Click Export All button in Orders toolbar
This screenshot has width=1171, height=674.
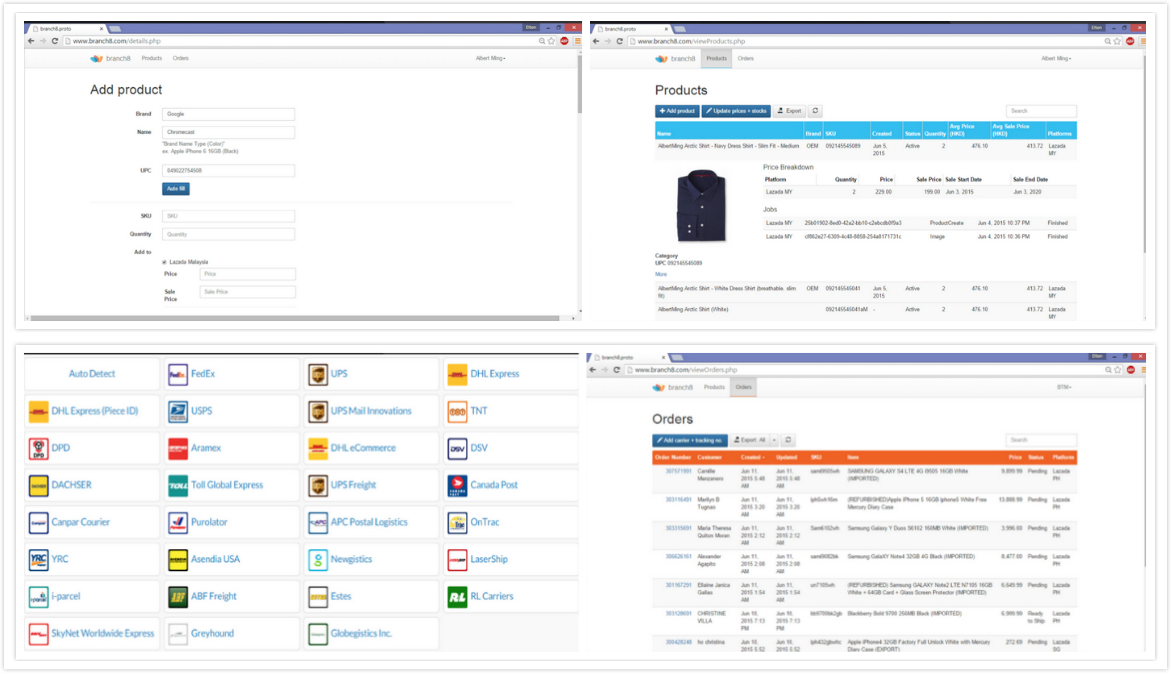pos(750,440)
